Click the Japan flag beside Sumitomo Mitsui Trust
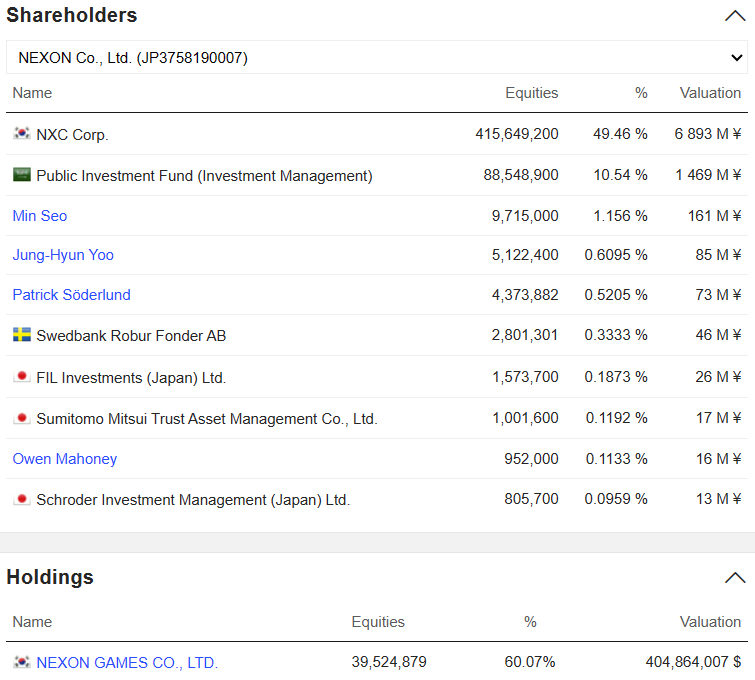 coord(22,418)
